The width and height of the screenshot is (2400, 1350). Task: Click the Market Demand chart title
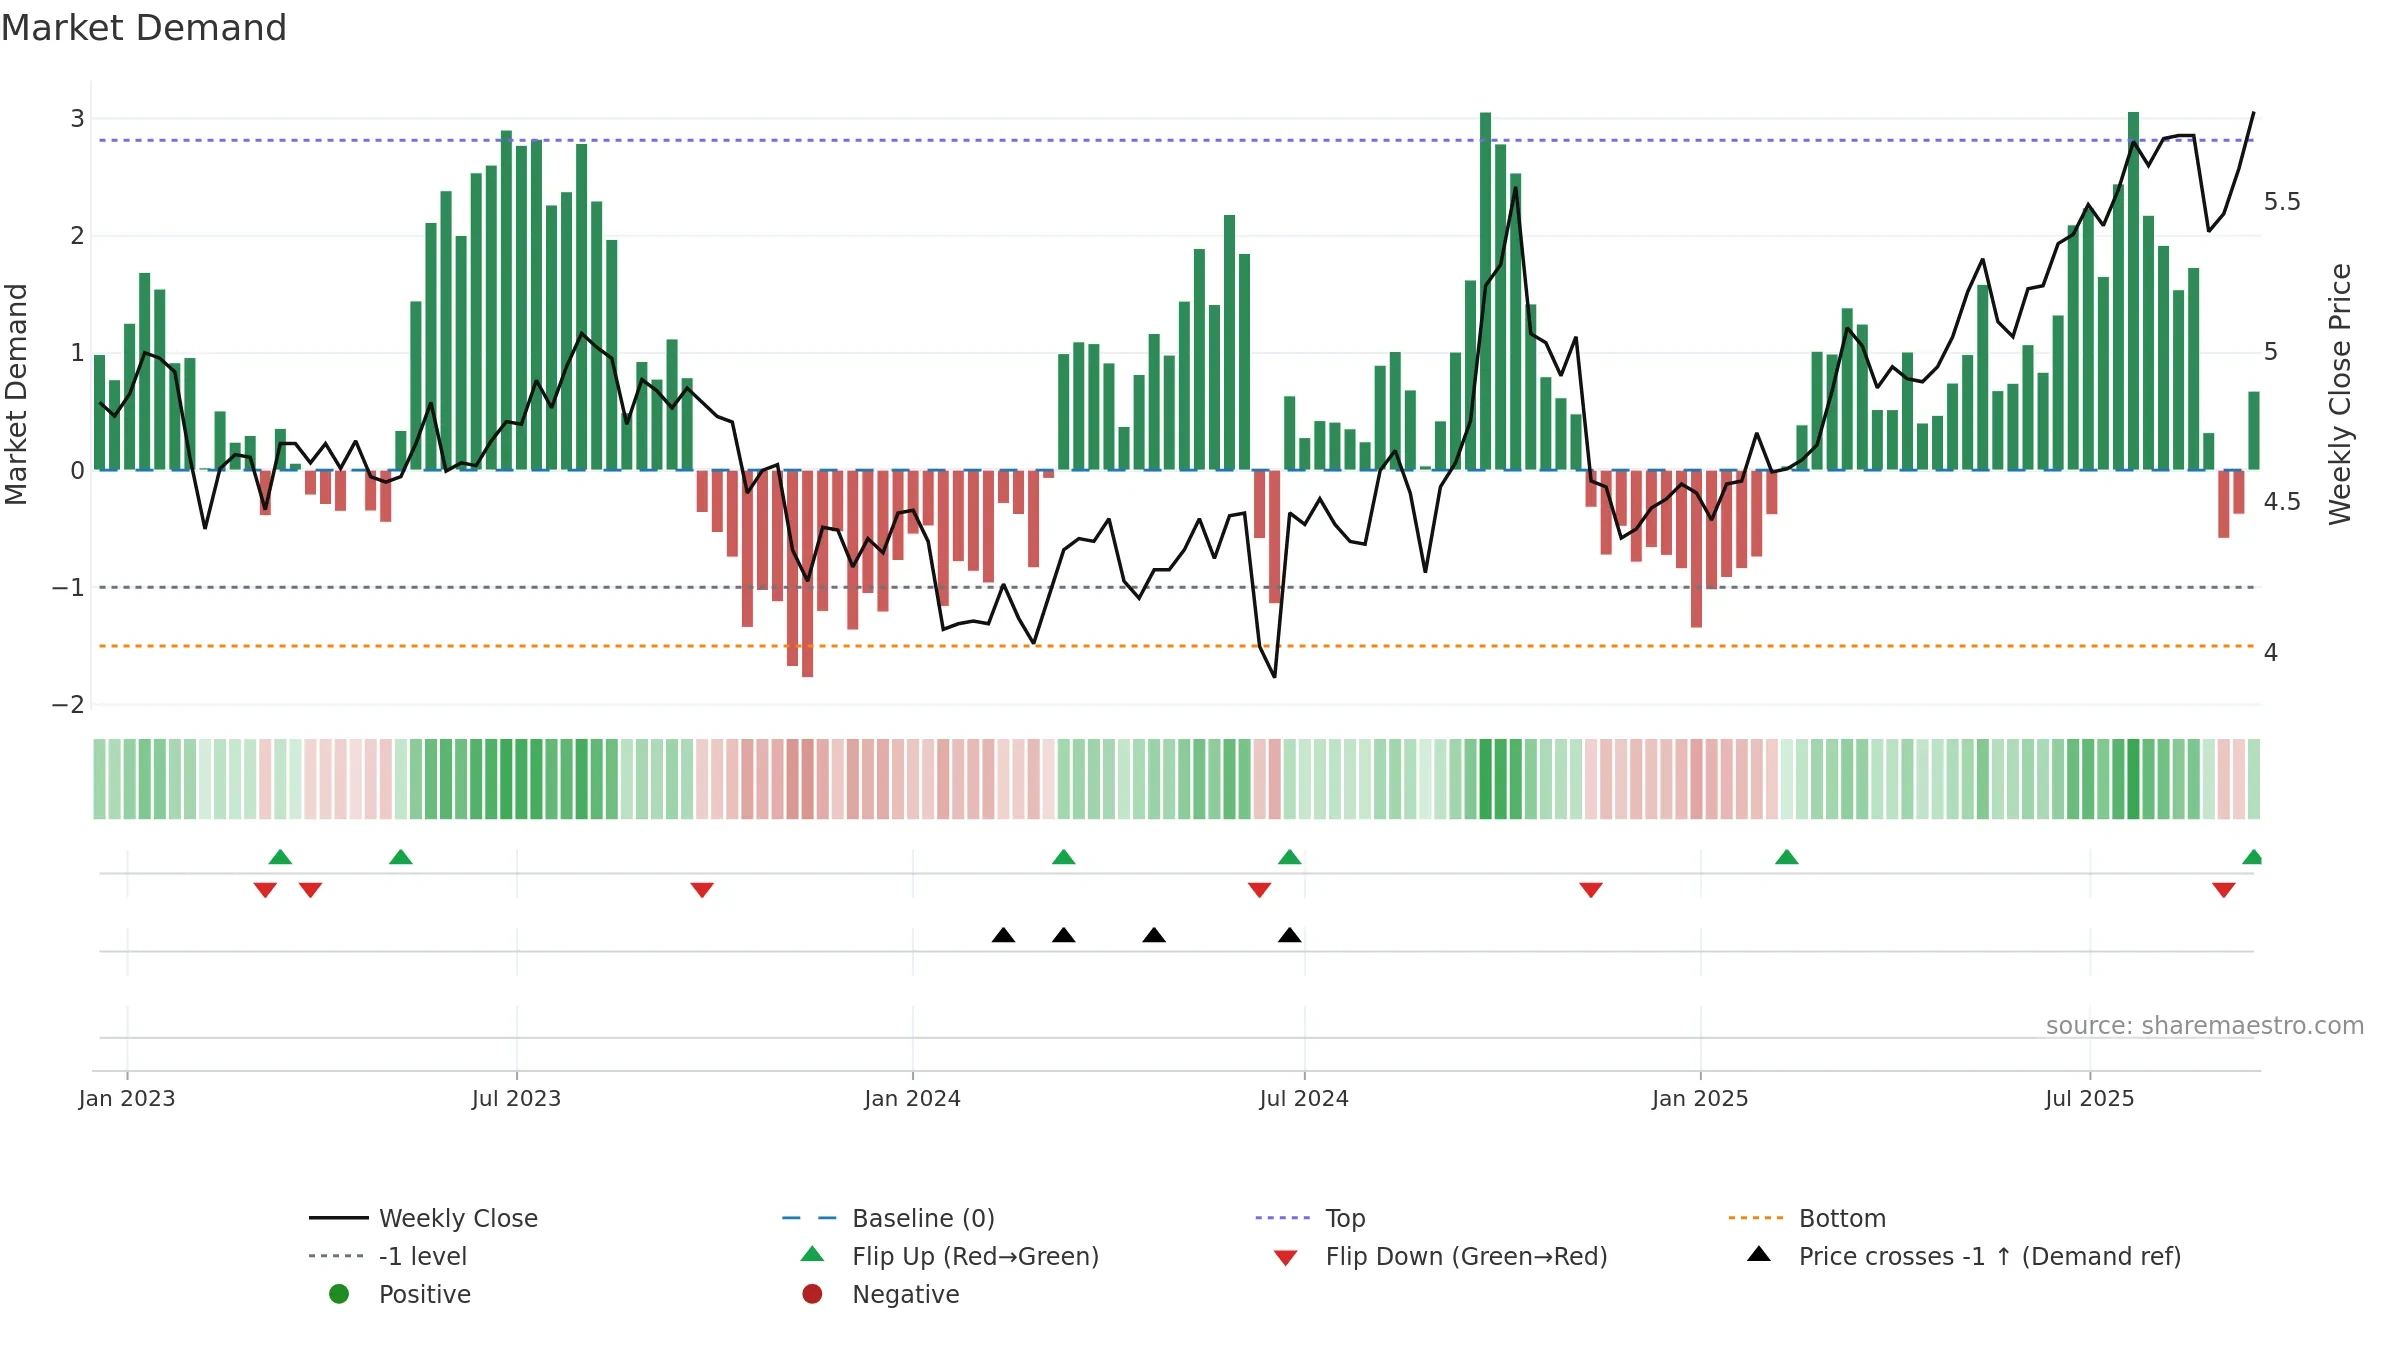coord(143,28)
